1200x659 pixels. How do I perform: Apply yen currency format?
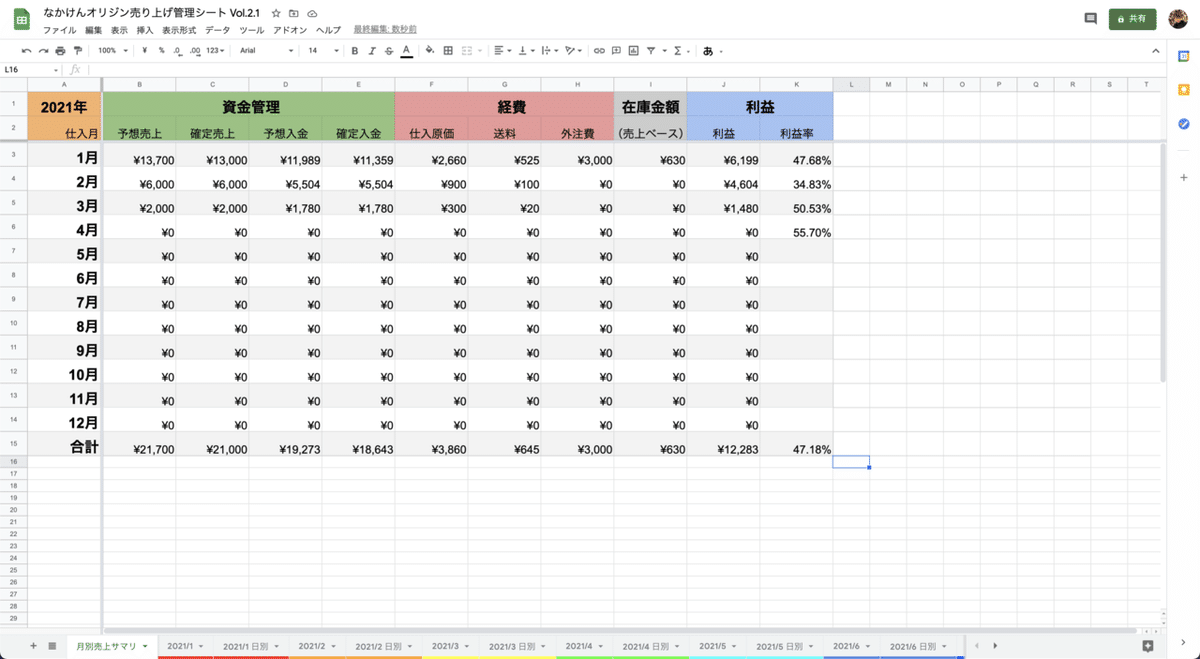pos(145,50)
